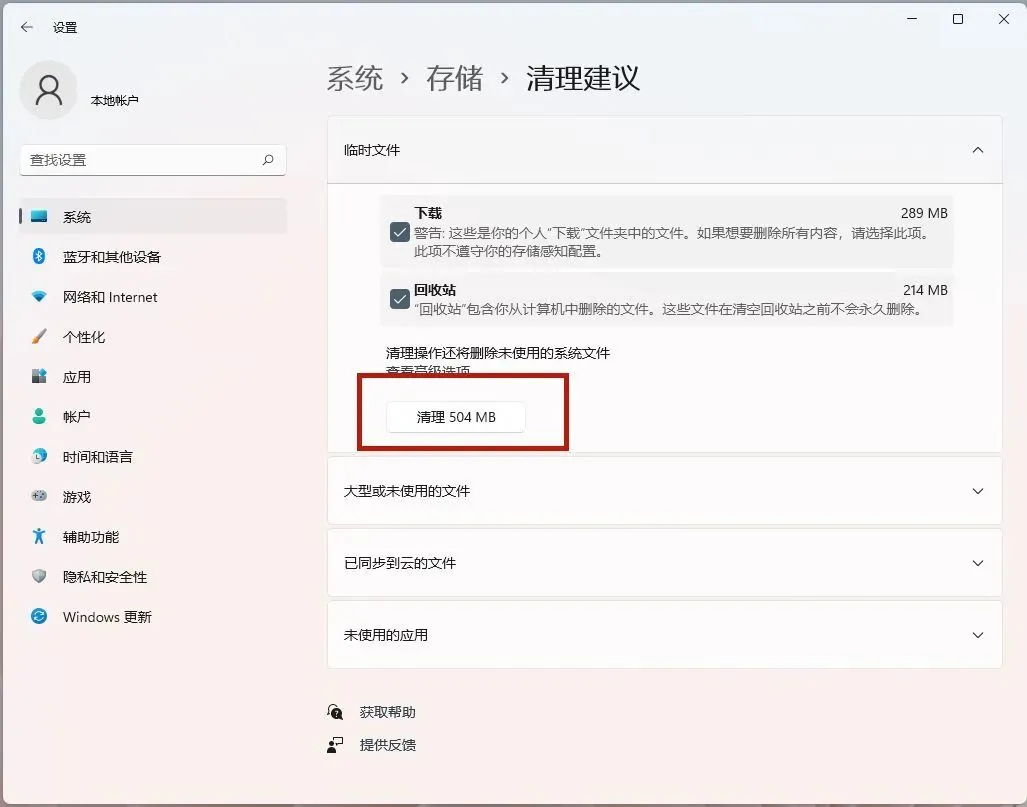Screen dimensions: 1027x807
Task: Select 系统 in the left sidebar
Action: [79, 216]
